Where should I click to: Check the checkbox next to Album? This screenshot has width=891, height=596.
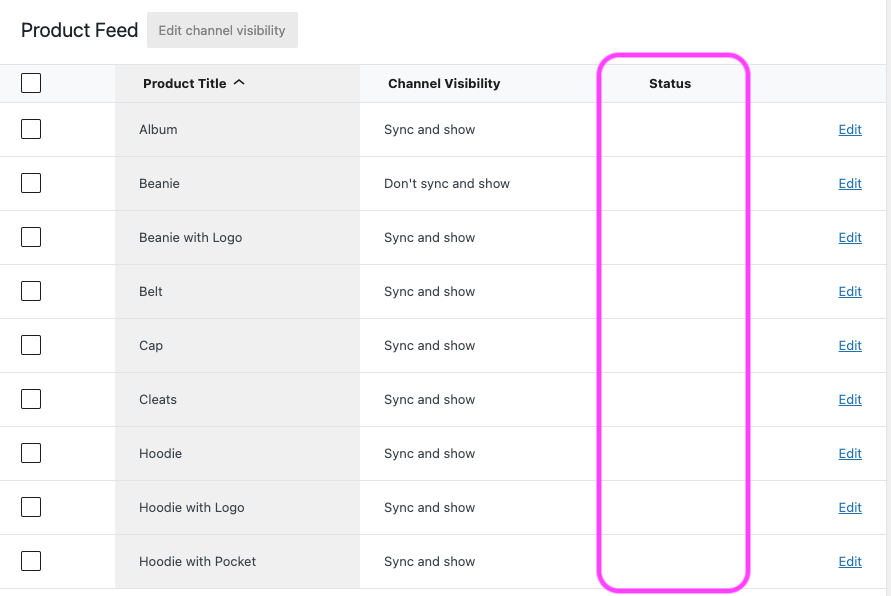pyautogui.click(x=30, y=129)
